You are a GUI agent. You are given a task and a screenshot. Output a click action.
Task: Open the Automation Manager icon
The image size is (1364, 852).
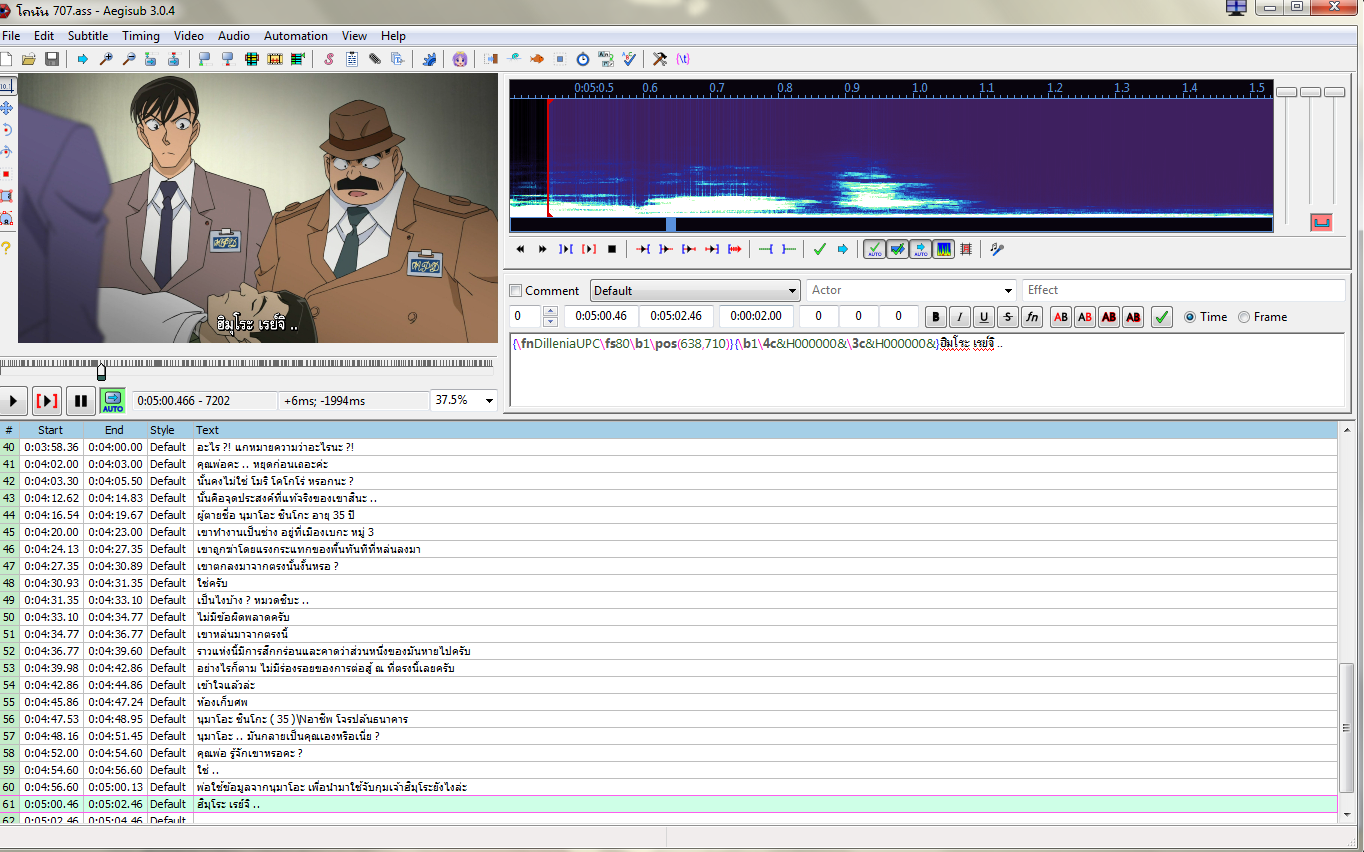[x=429, y=60]
